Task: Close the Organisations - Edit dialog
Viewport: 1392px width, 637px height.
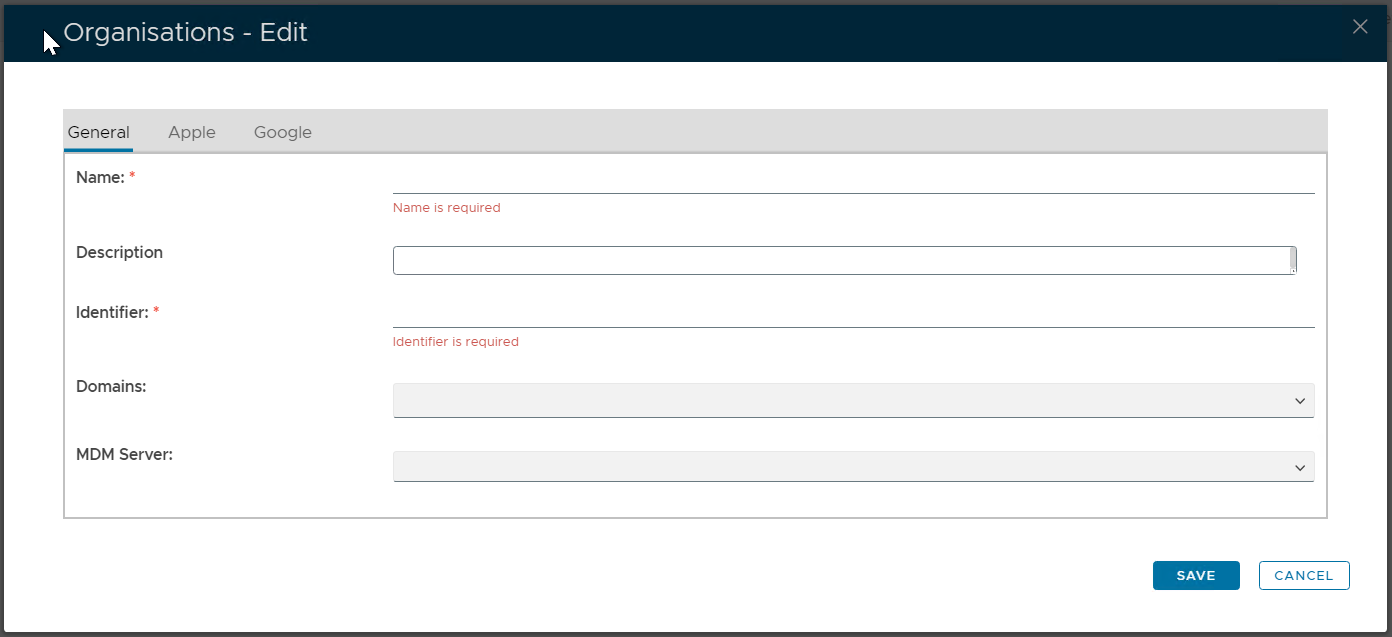Action: [x=1359, y=27]
